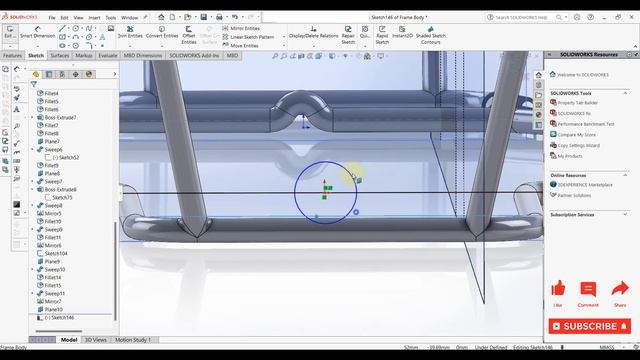
Task: Expand the Boss-Extrude7 tree node
Action: [x=32, y=118]
